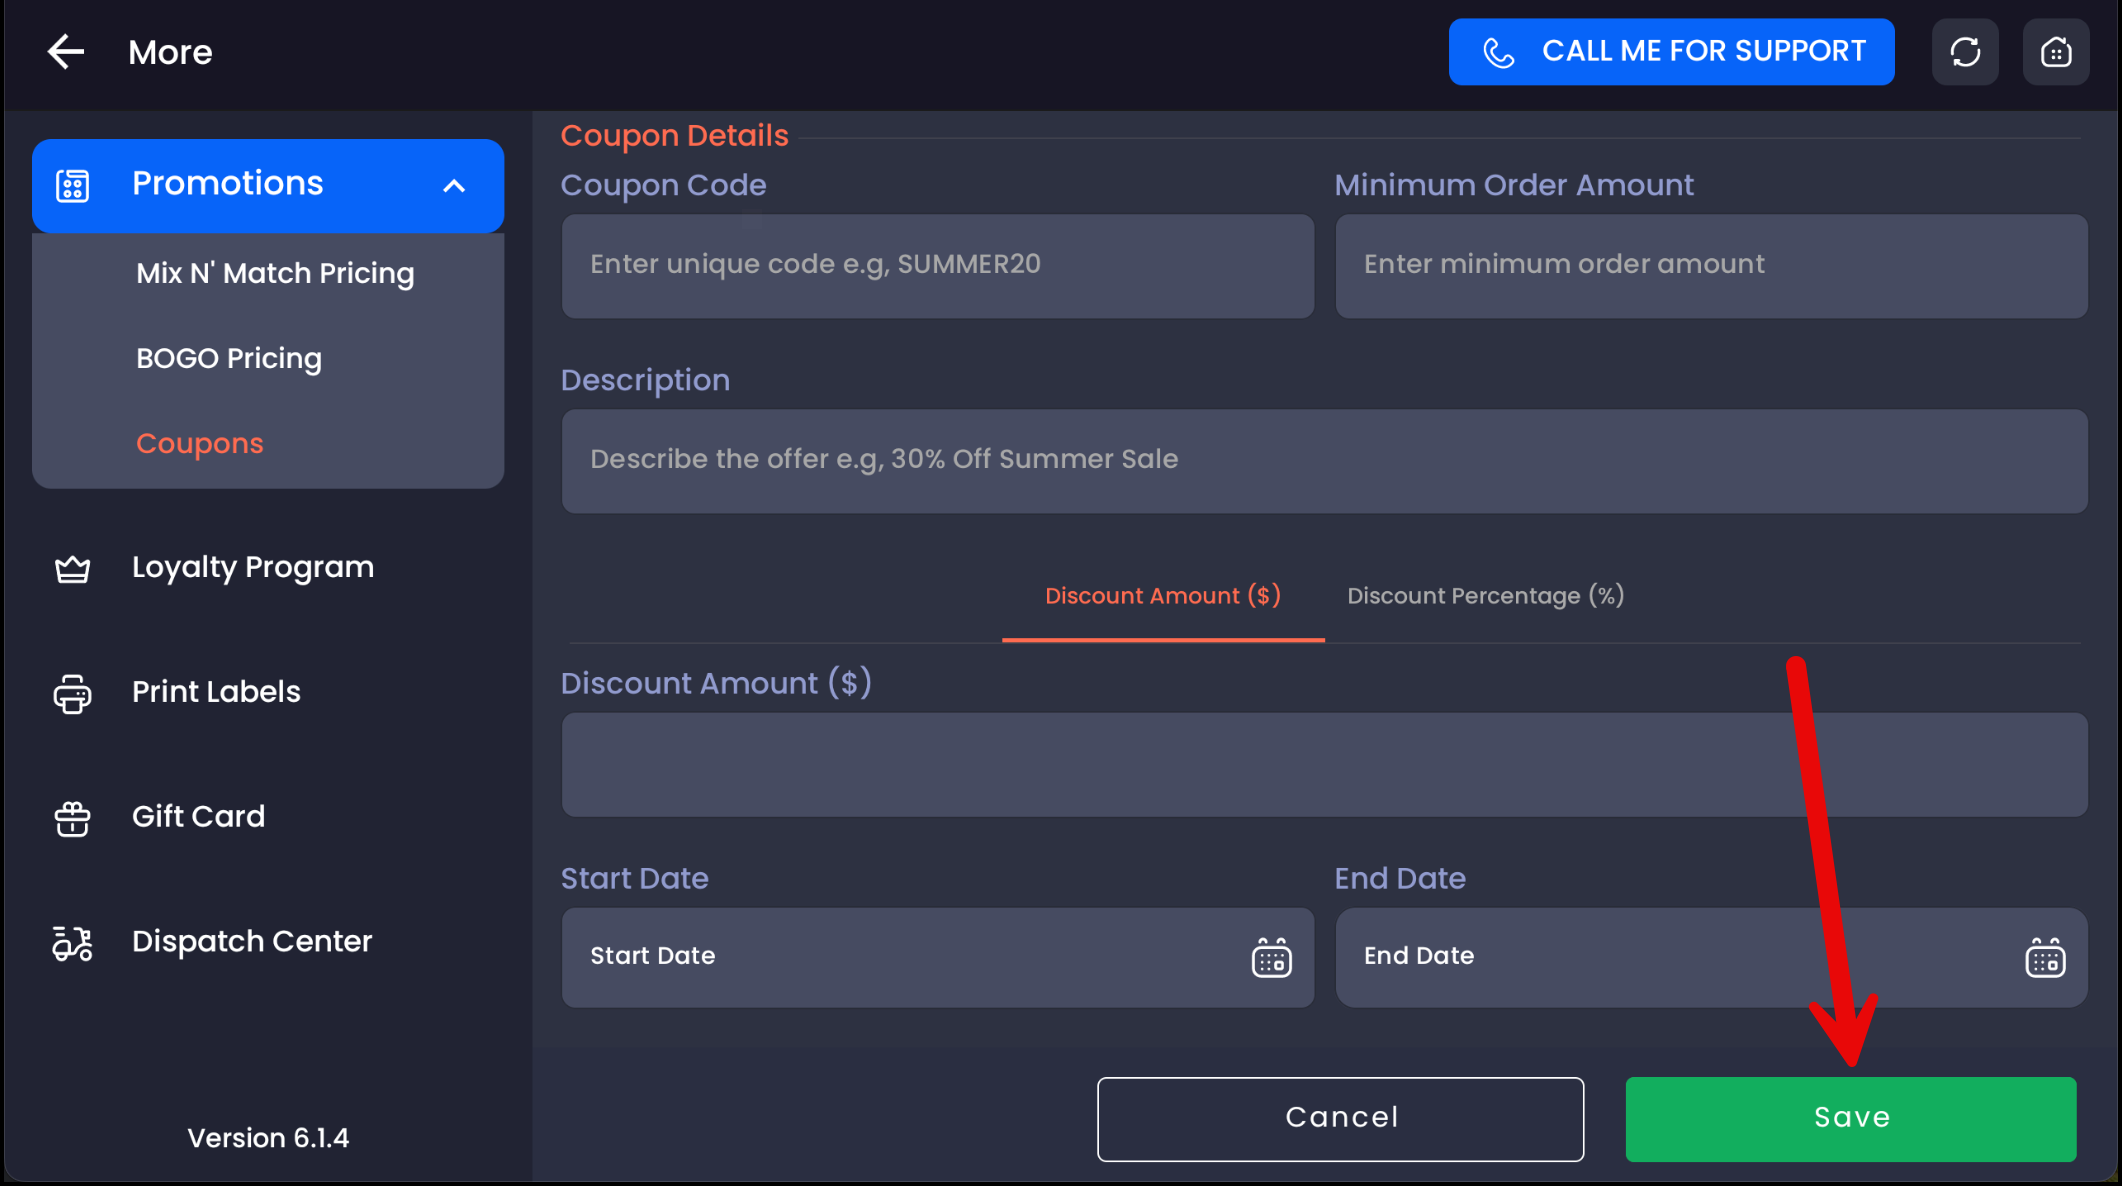Viewport: 2122px width, 1186px height.
Task: Select Coupons in the sidebar
Action: tap(200, 443)
